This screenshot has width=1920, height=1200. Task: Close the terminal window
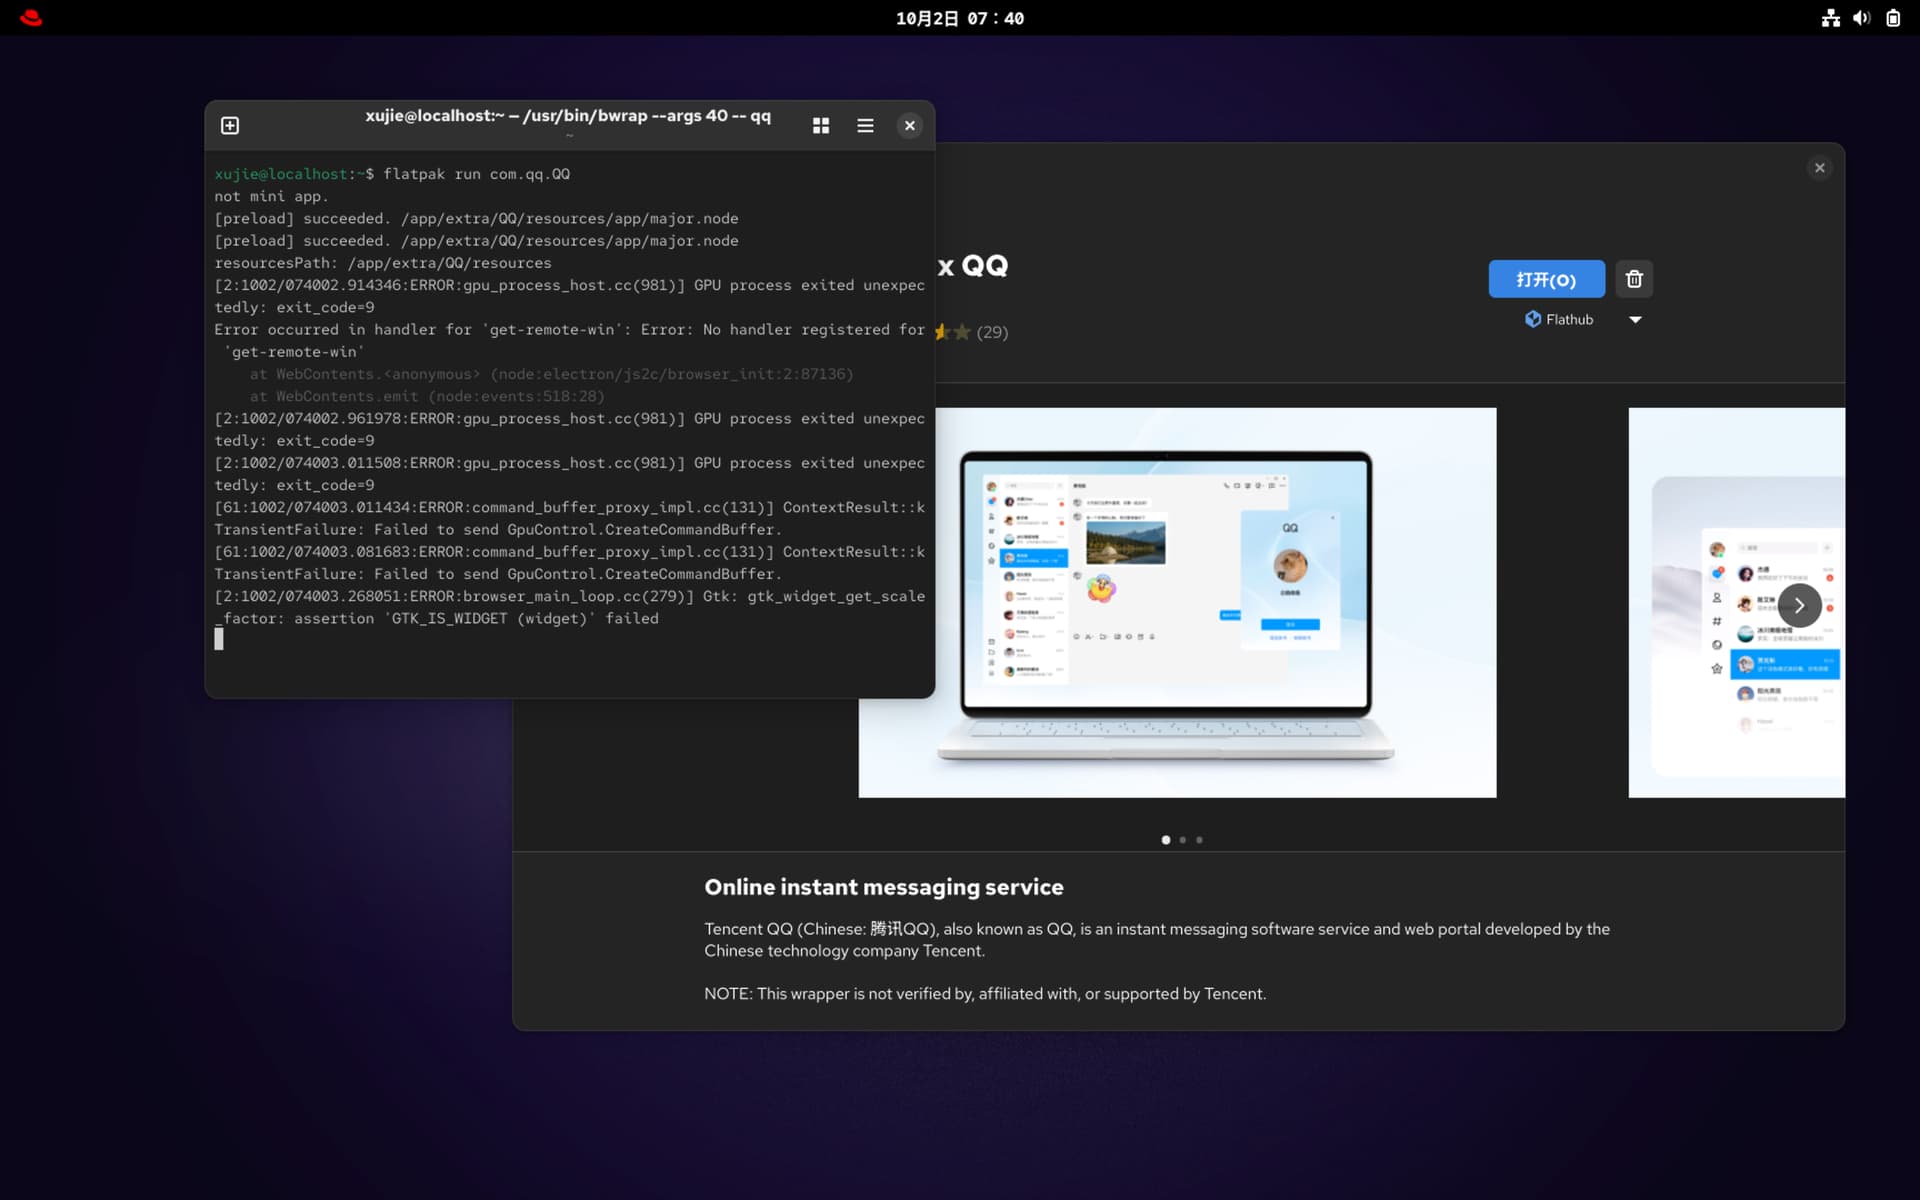[x=909, y=125]
